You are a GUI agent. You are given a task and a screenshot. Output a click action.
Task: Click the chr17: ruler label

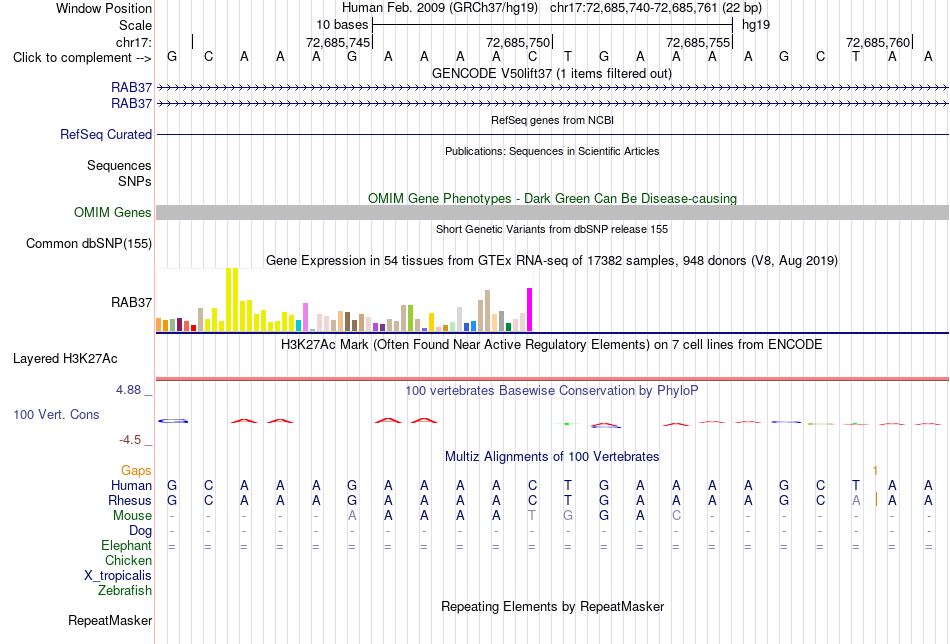click(133, 42)
